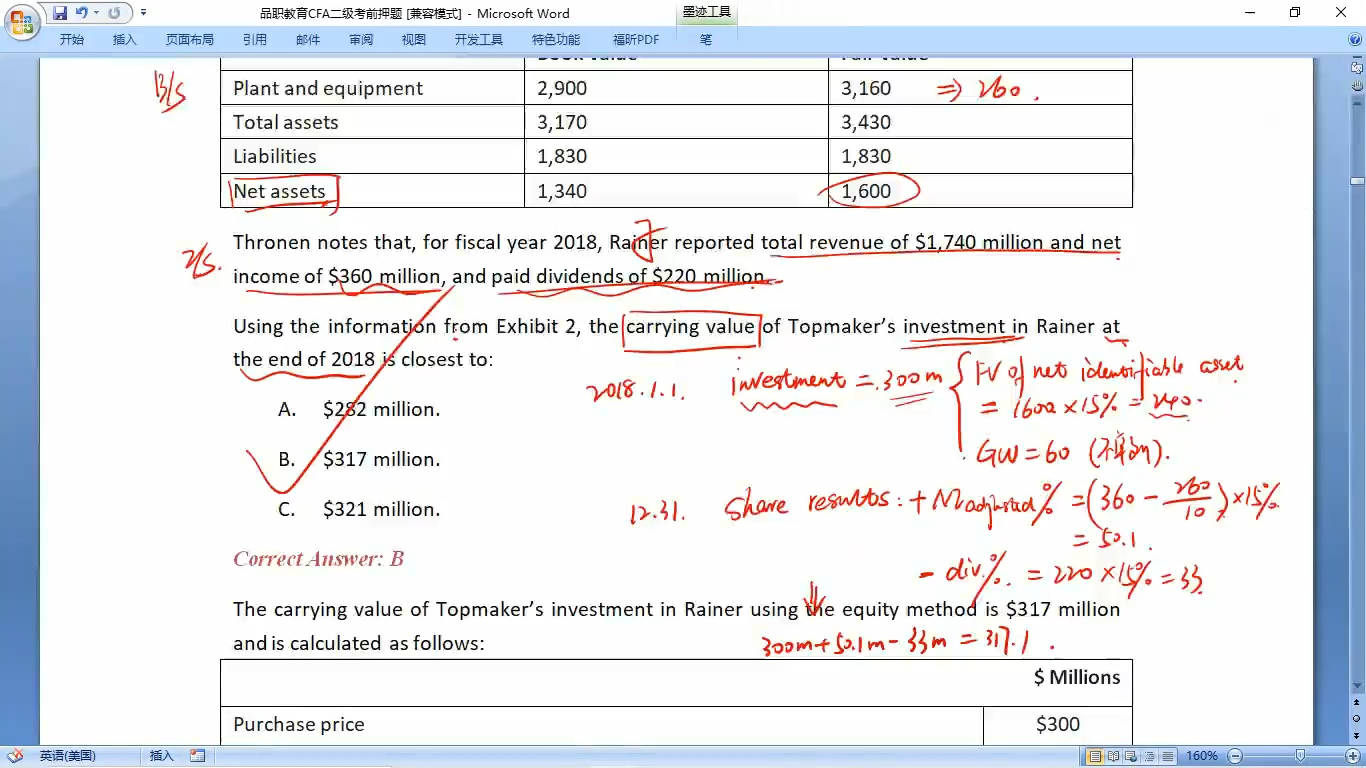Minimize the Microsoft Word window
Image resolution: width=1366 pixels, height=768 pixels.
pos(1251,13)
